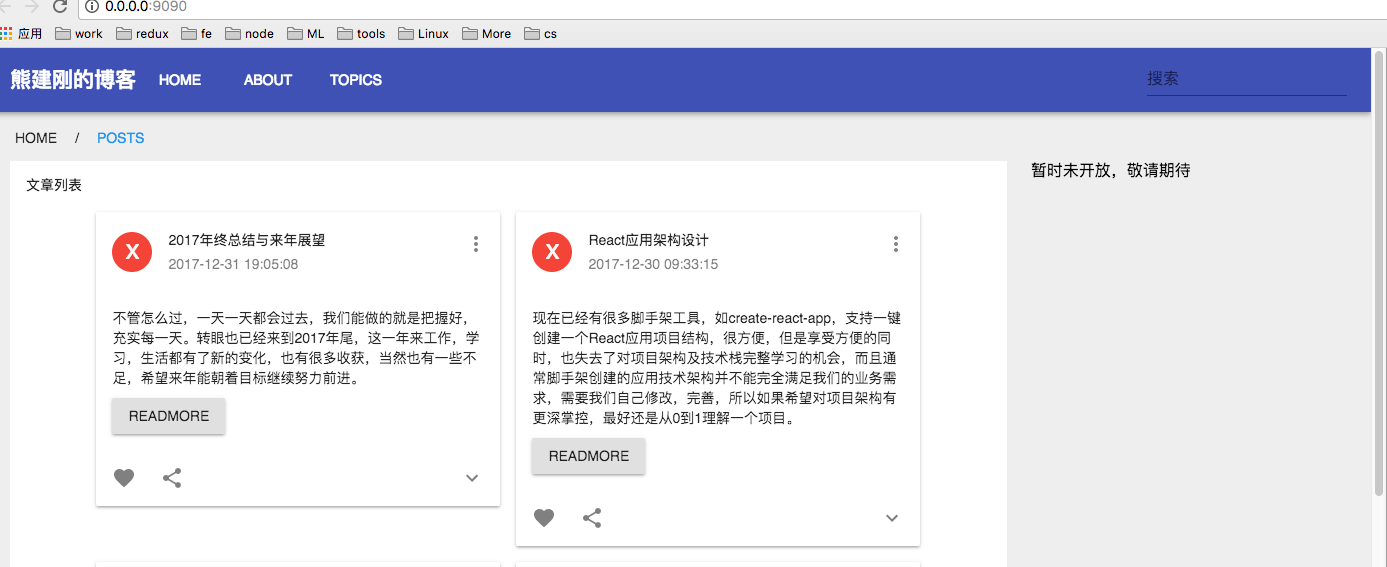Click the 熊建刚的博客 site title
Image resolution: width=1387 pixels, height=567 pixels.
pyautogui.click(x=73, y=80)
